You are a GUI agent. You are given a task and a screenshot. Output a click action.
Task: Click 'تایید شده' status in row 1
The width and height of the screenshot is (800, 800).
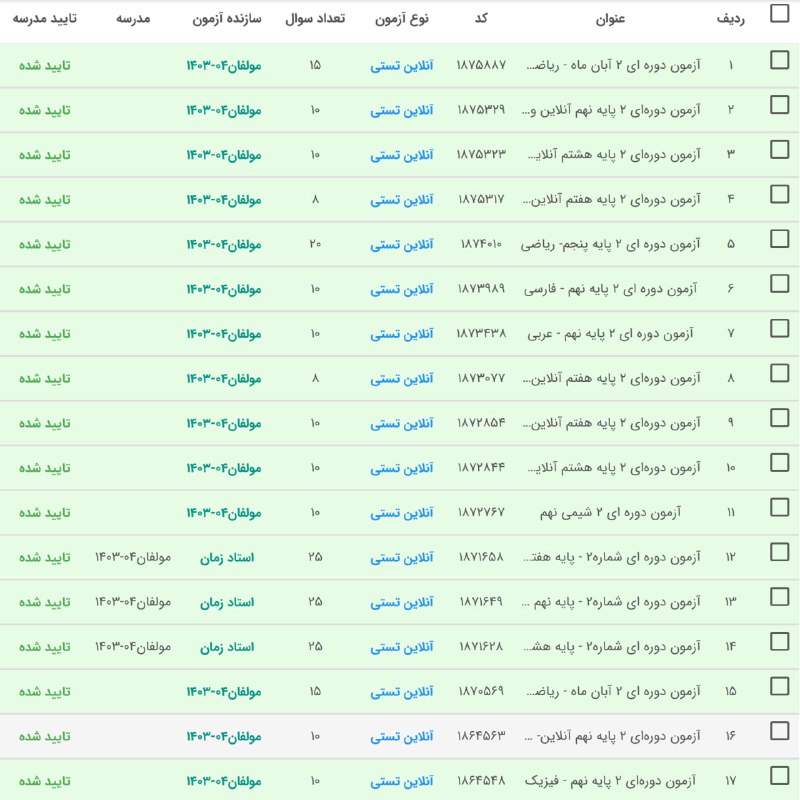click(x=44, y=66)
